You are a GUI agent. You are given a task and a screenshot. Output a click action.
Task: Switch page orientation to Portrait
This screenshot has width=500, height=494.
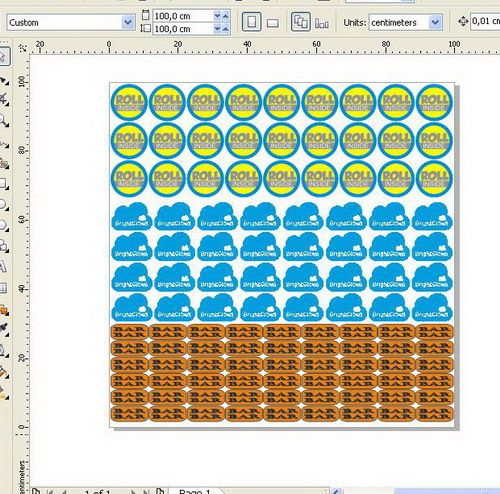coord(252,22)
